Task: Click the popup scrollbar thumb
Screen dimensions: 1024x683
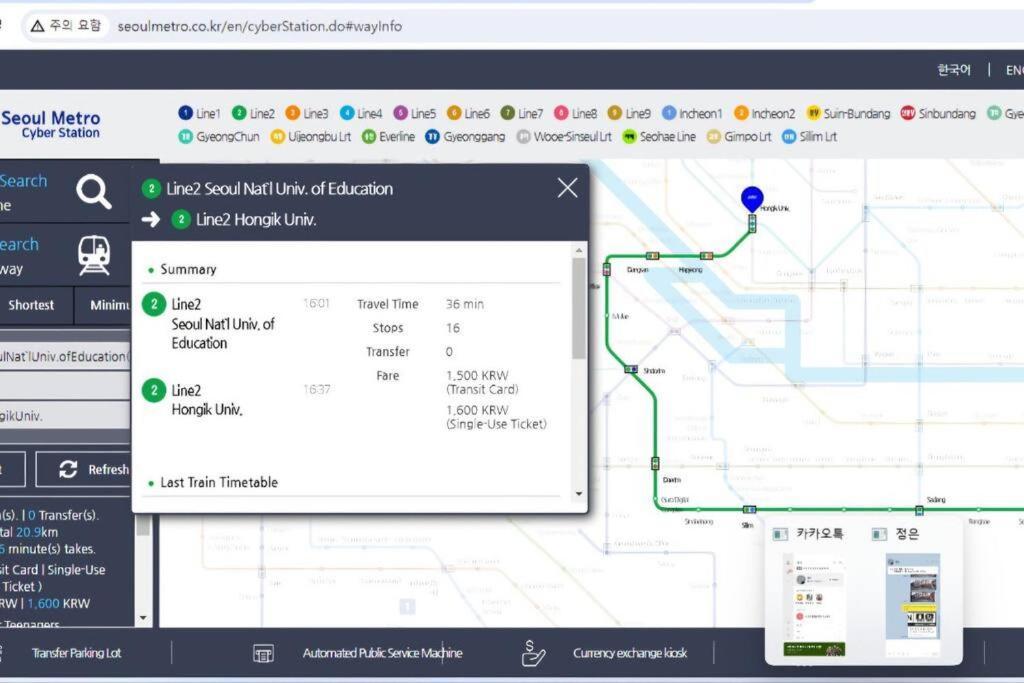Action: click(579, 308)
